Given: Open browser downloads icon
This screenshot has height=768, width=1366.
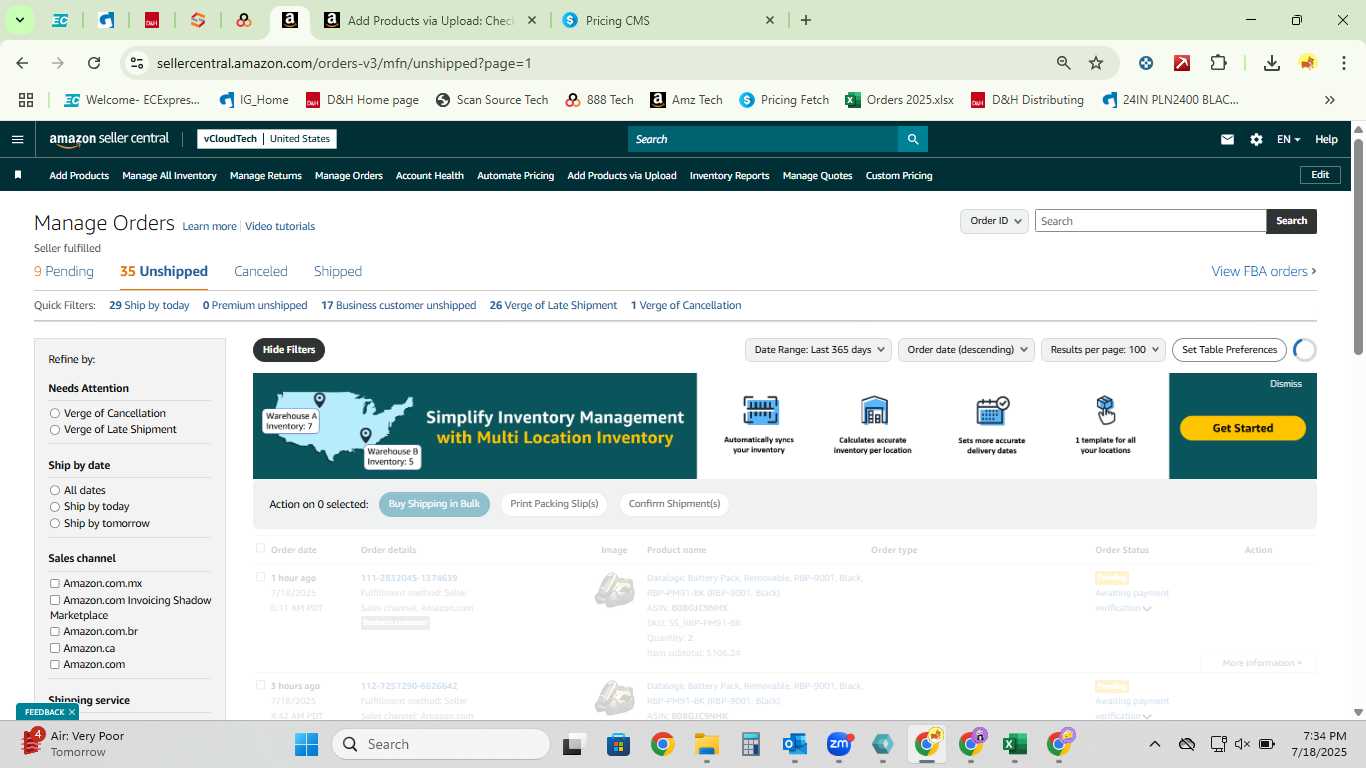Looking at the screenshot, I should (x=1271, y=63).
